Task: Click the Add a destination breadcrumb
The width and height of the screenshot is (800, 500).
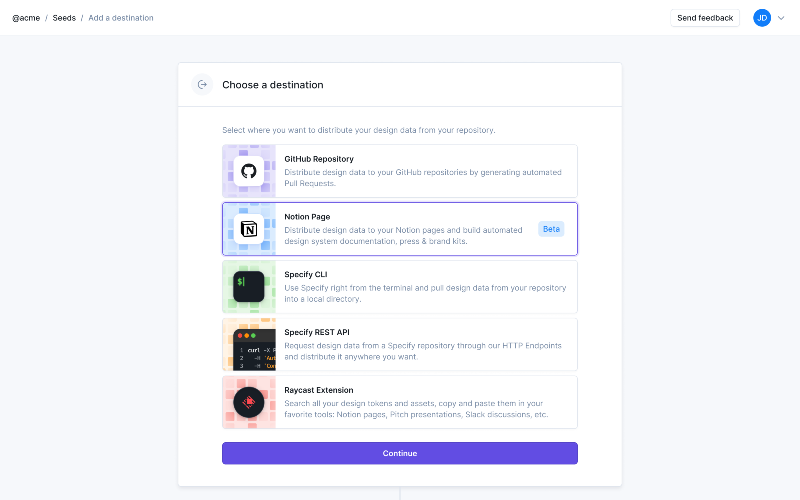Action: pos(121,18)
